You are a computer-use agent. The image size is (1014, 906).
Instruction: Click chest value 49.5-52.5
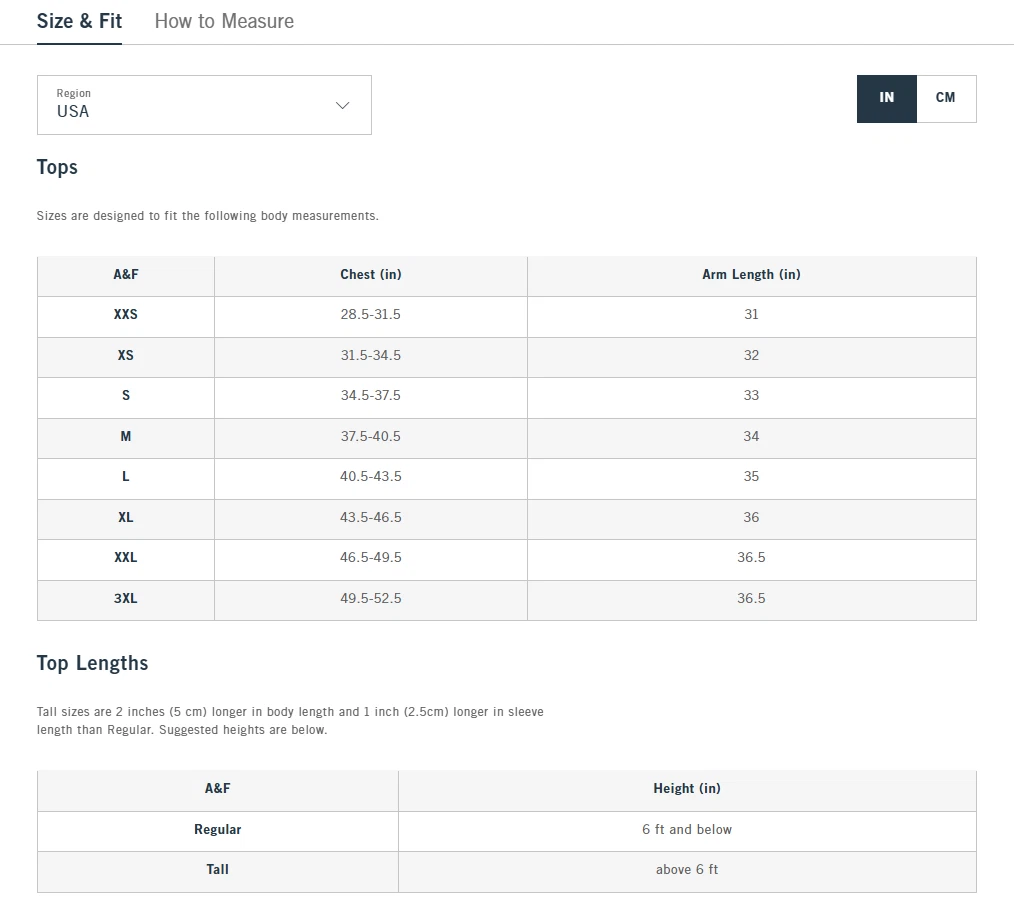coord(371,598)
